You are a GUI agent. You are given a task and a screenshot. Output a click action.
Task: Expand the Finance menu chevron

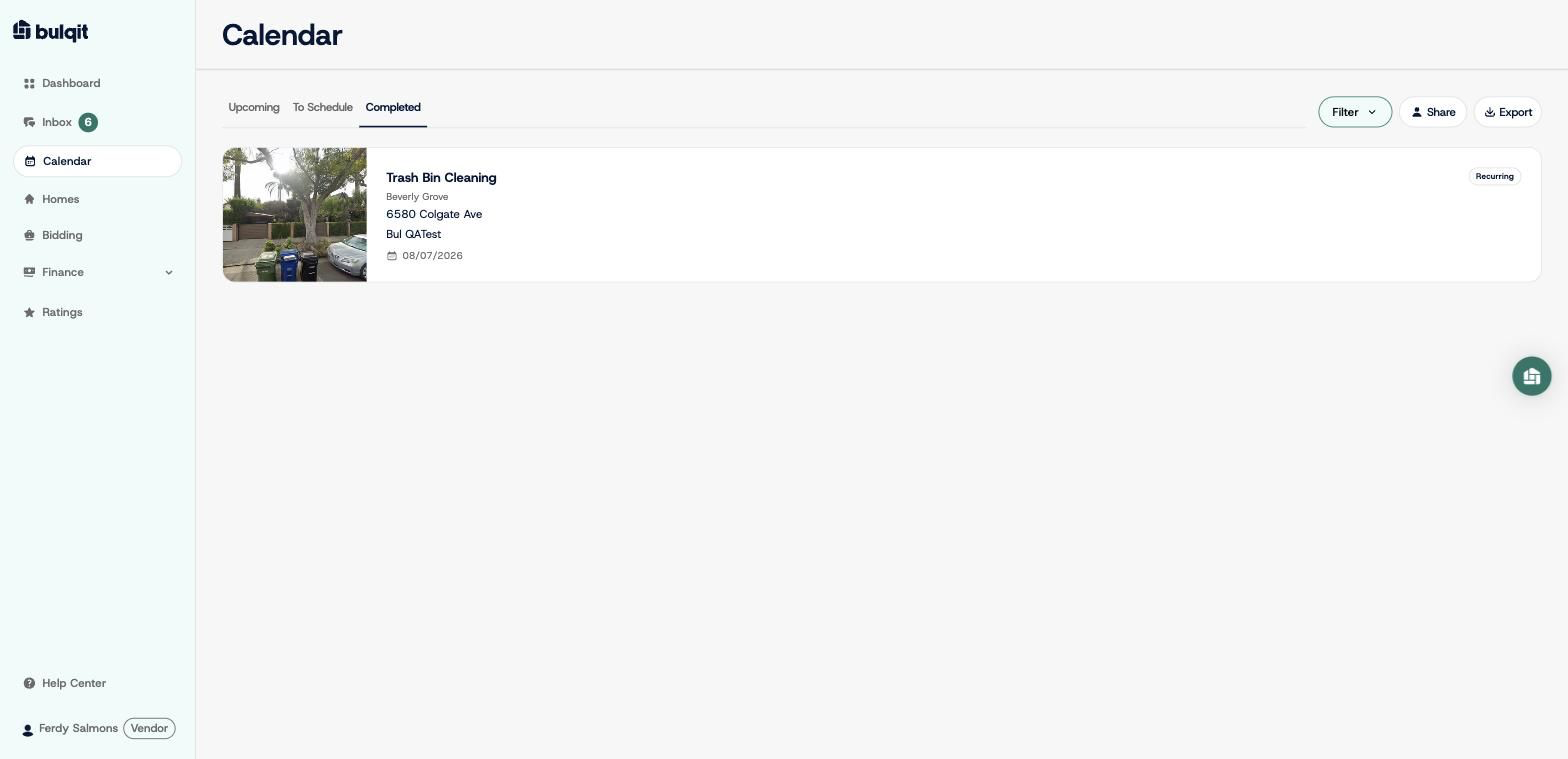168,272
